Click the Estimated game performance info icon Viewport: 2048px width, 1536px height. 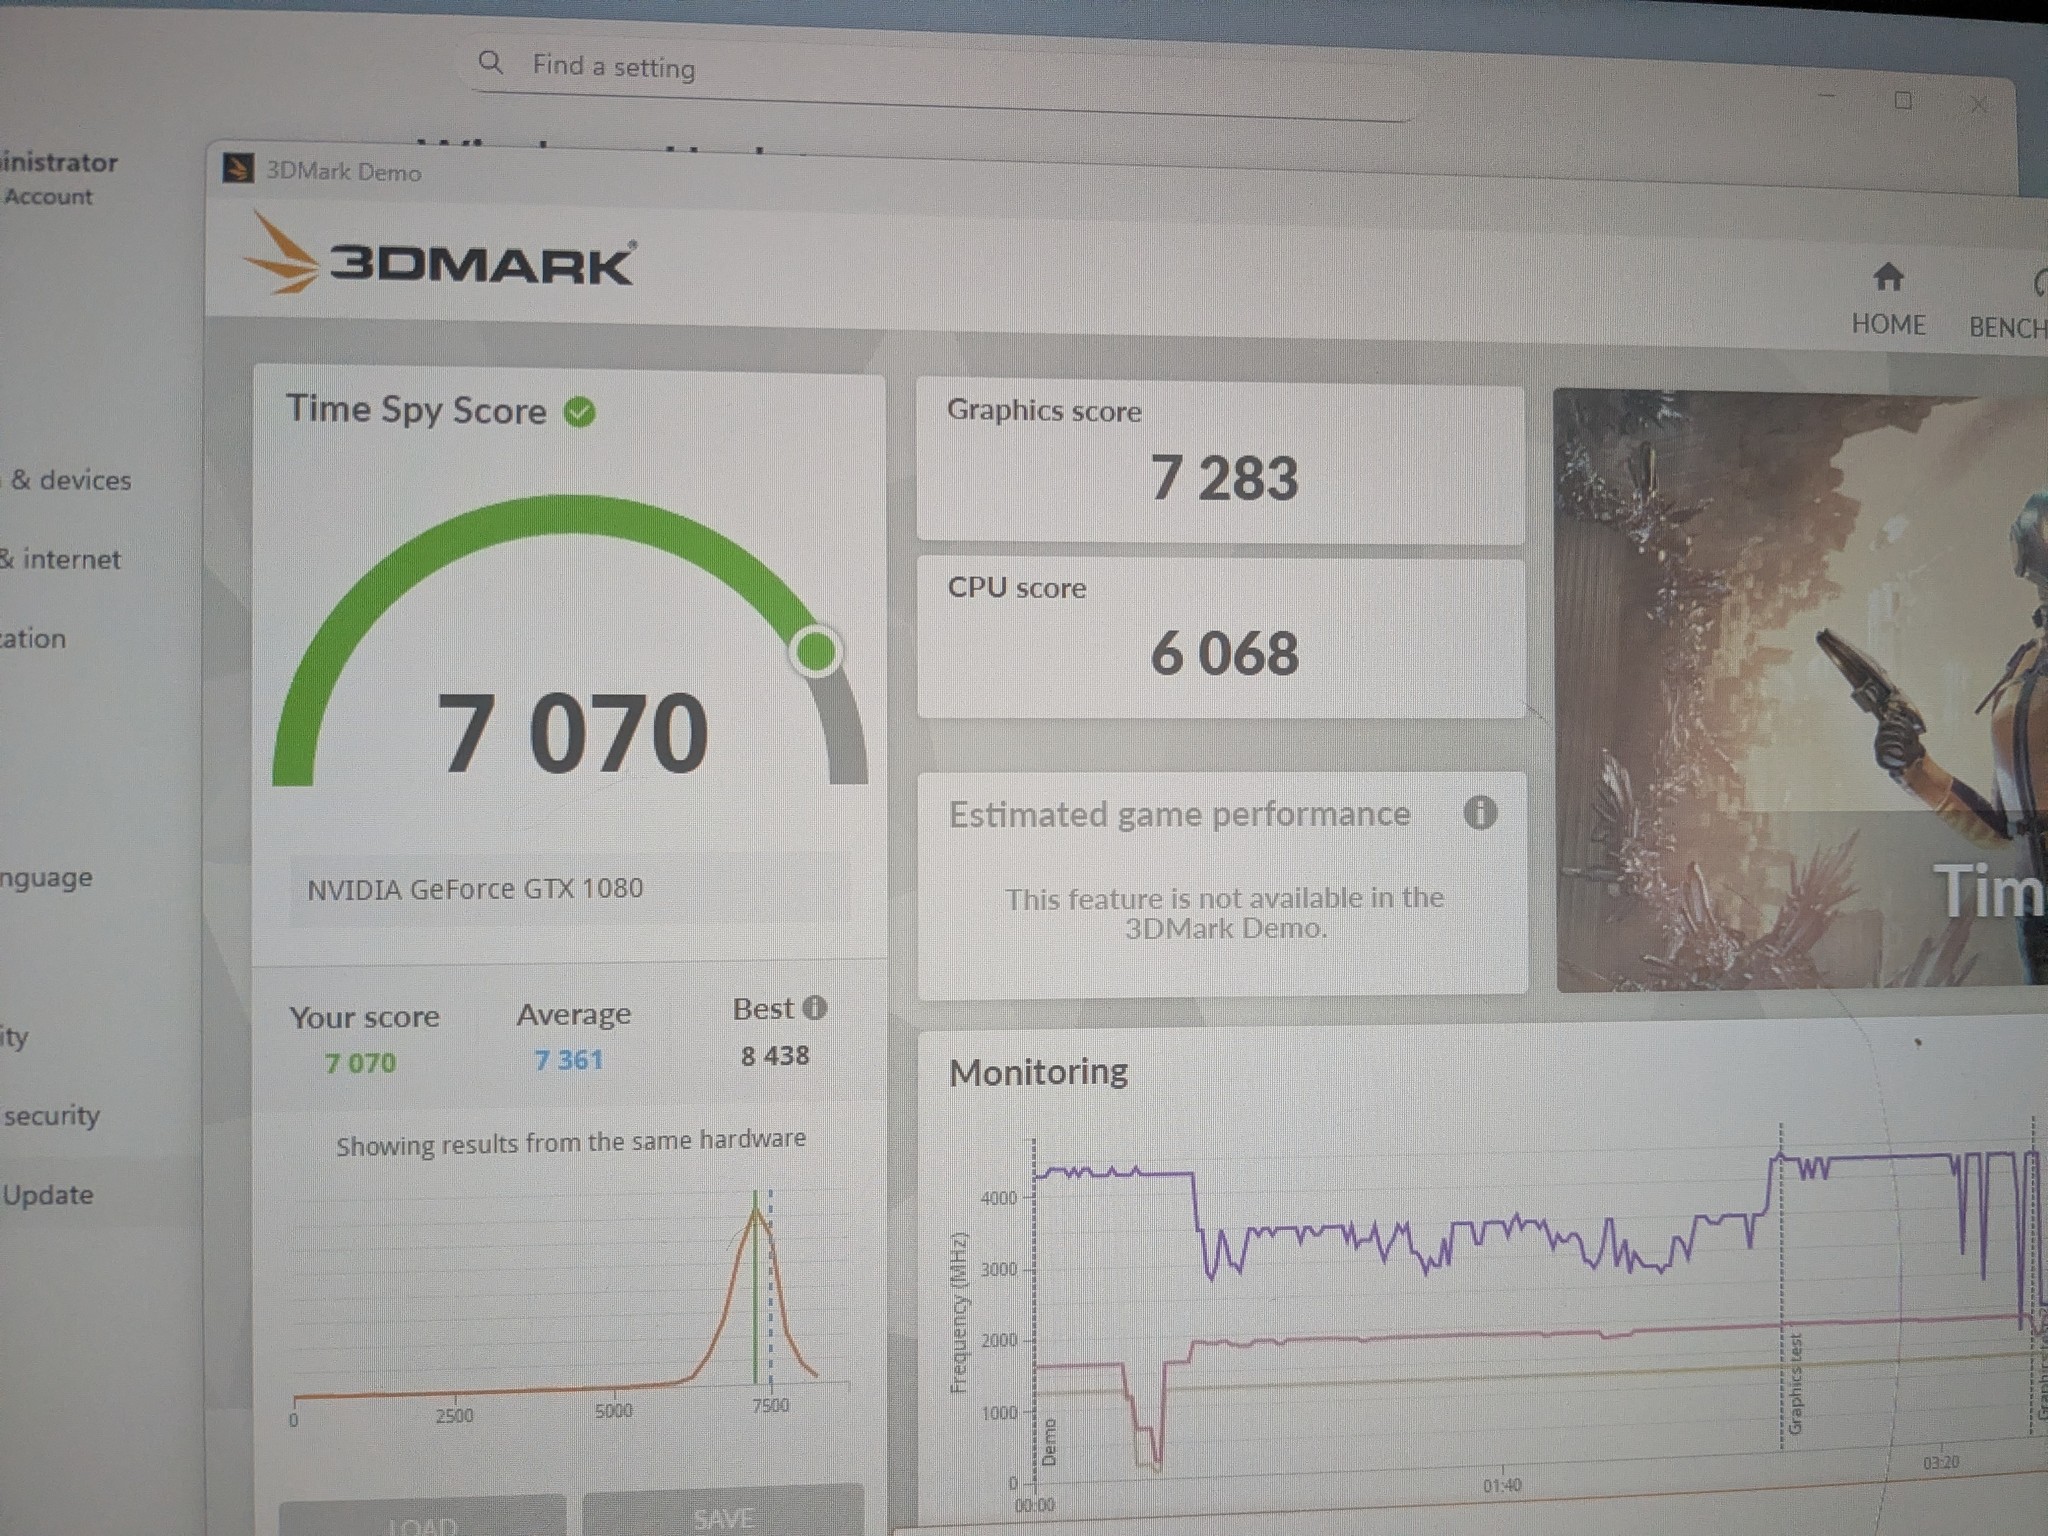[1480, 812]
